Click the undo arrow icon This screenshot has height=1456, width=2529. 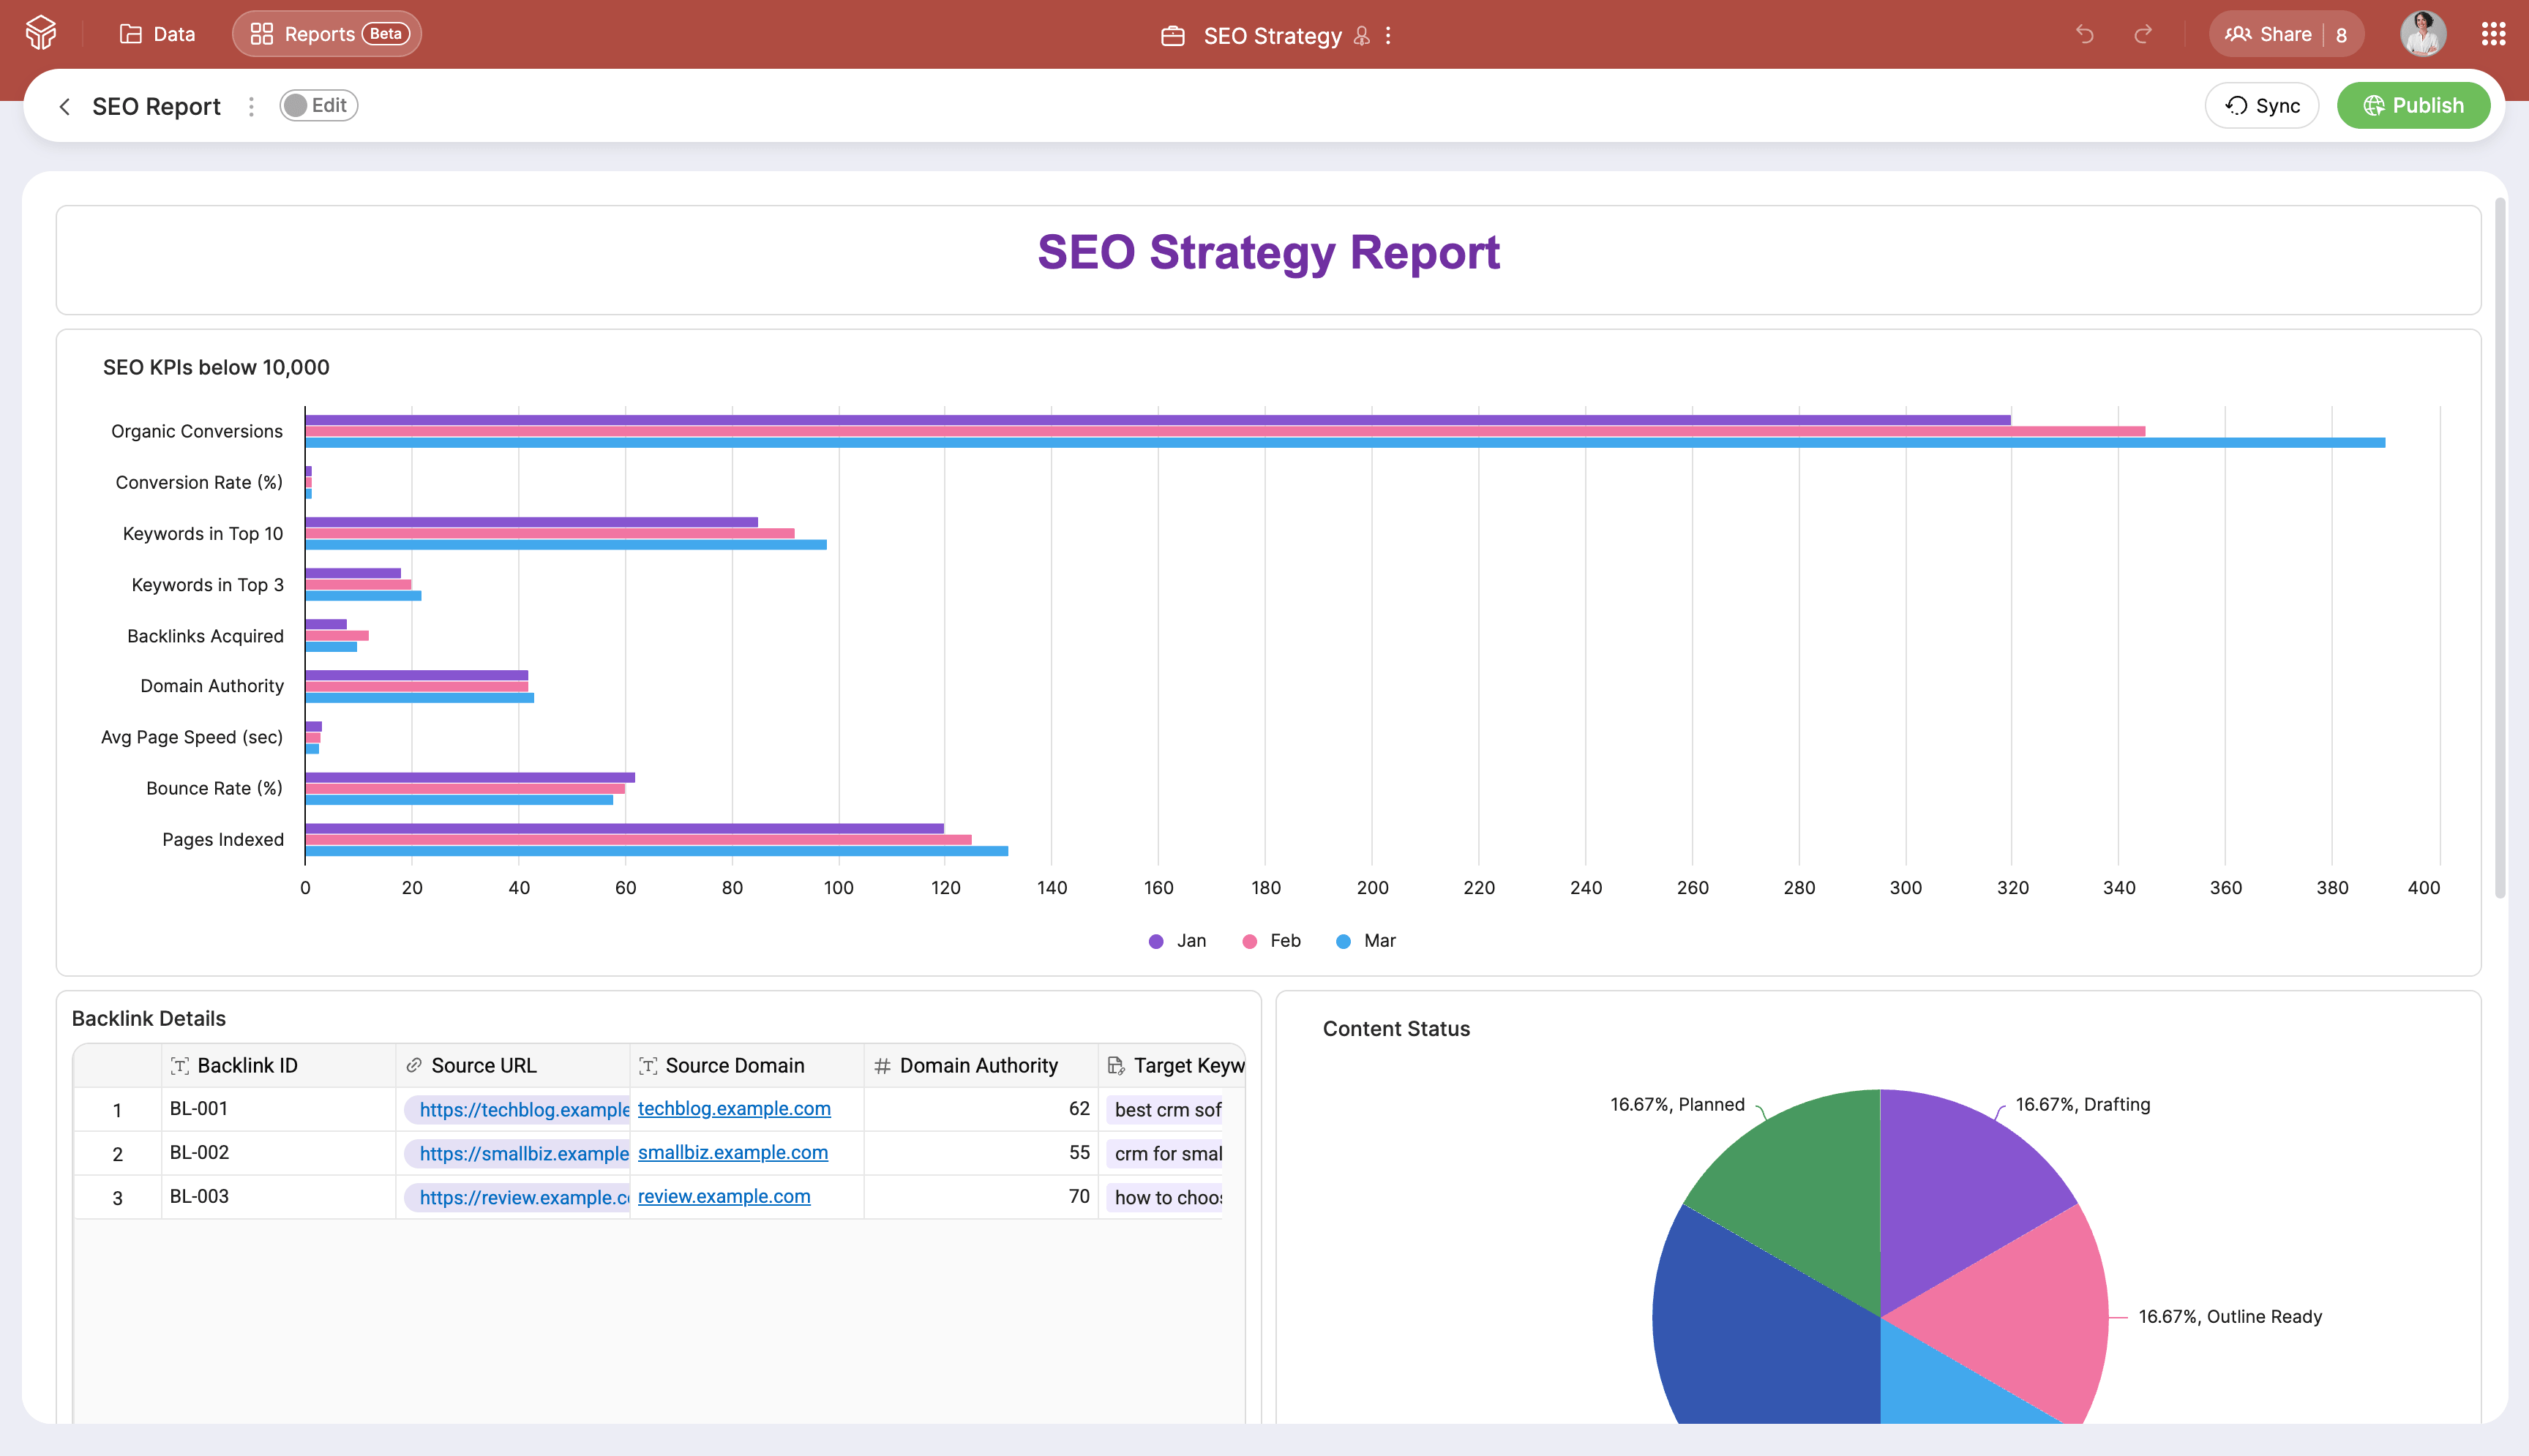tap(2084, 34)
